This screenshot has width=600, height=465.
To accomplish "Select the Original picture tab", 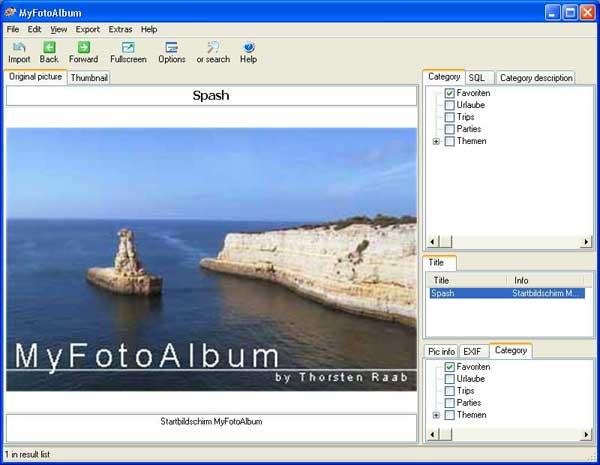I will 36,77.
